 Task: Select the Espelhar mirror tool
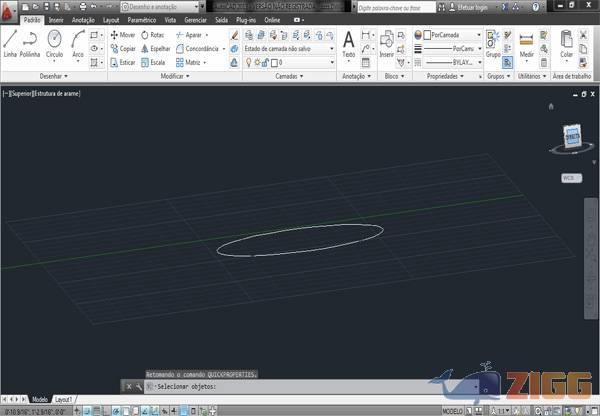click(x=154, y=48)
